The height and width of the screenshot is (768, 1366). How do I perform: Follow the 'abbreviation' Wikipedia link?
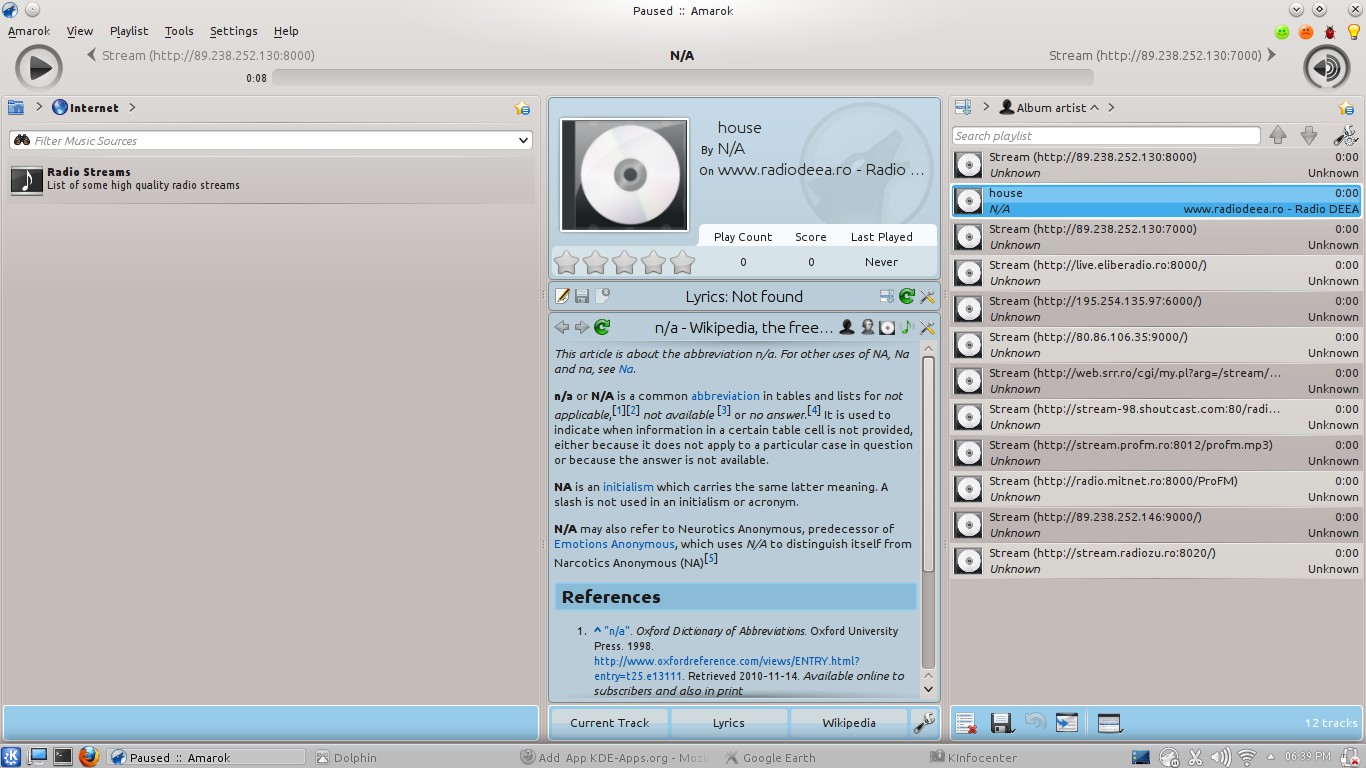(x=725, y=396)
